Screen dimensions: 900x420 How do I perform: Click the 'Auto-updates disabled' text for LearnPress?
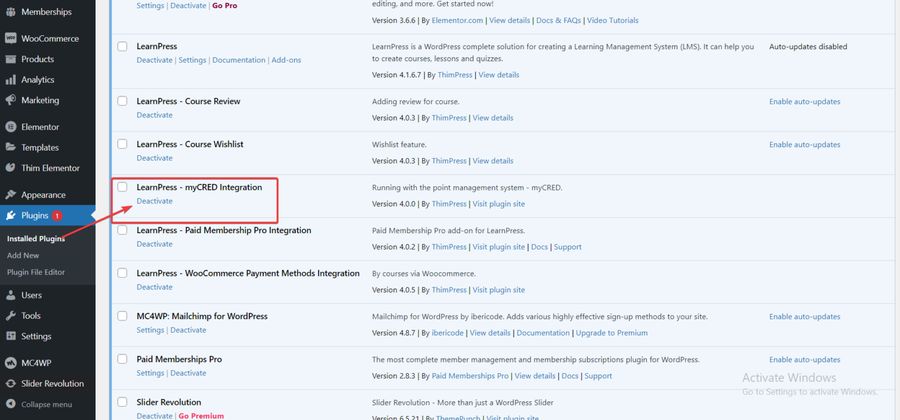tap(808, 46)
